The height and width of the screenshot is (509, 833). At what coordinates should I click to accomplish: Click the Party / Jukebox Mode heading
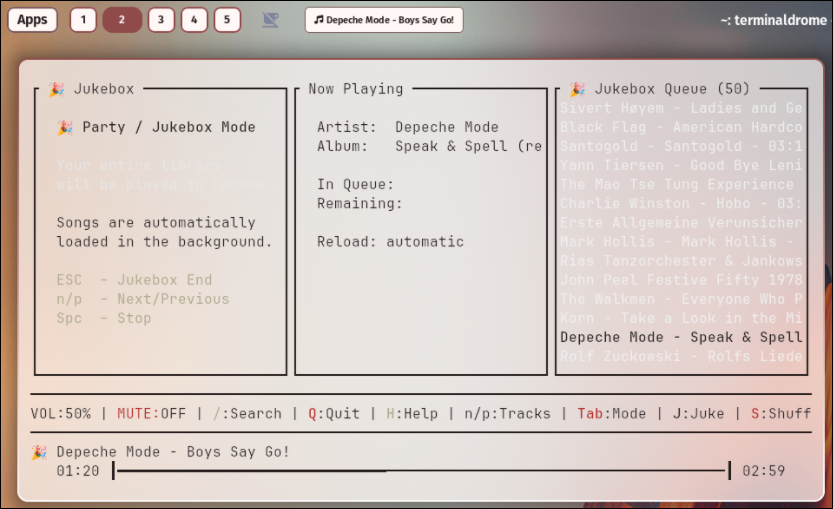pos(169,127)
